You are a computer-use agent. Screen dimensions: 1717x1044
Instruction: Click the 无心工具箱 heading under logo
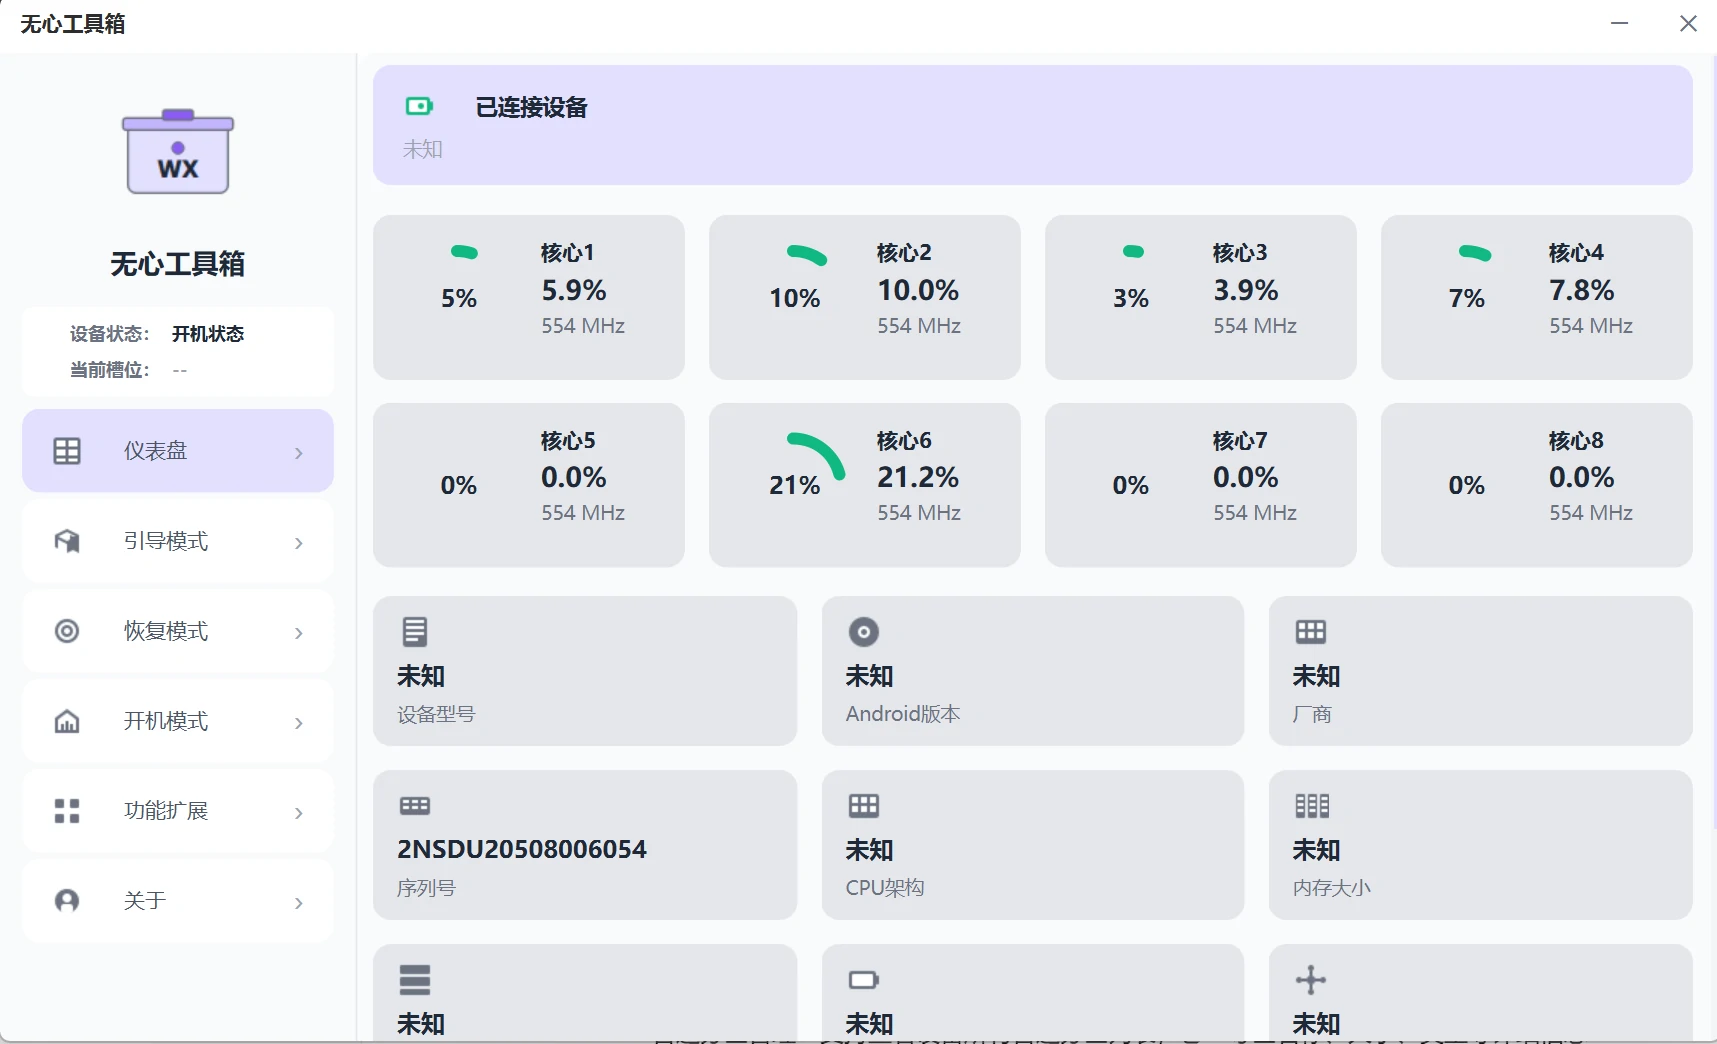coord(178,264)
